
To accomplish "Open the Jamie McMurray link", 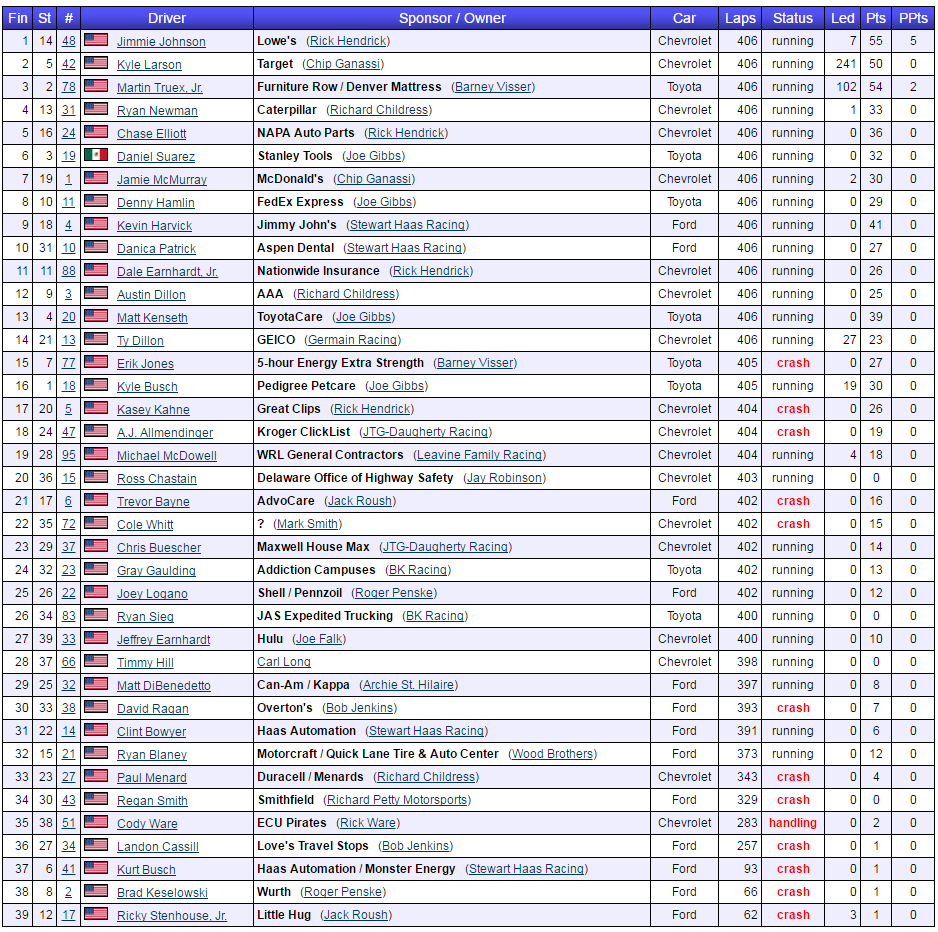I will [x=162, y=179].
